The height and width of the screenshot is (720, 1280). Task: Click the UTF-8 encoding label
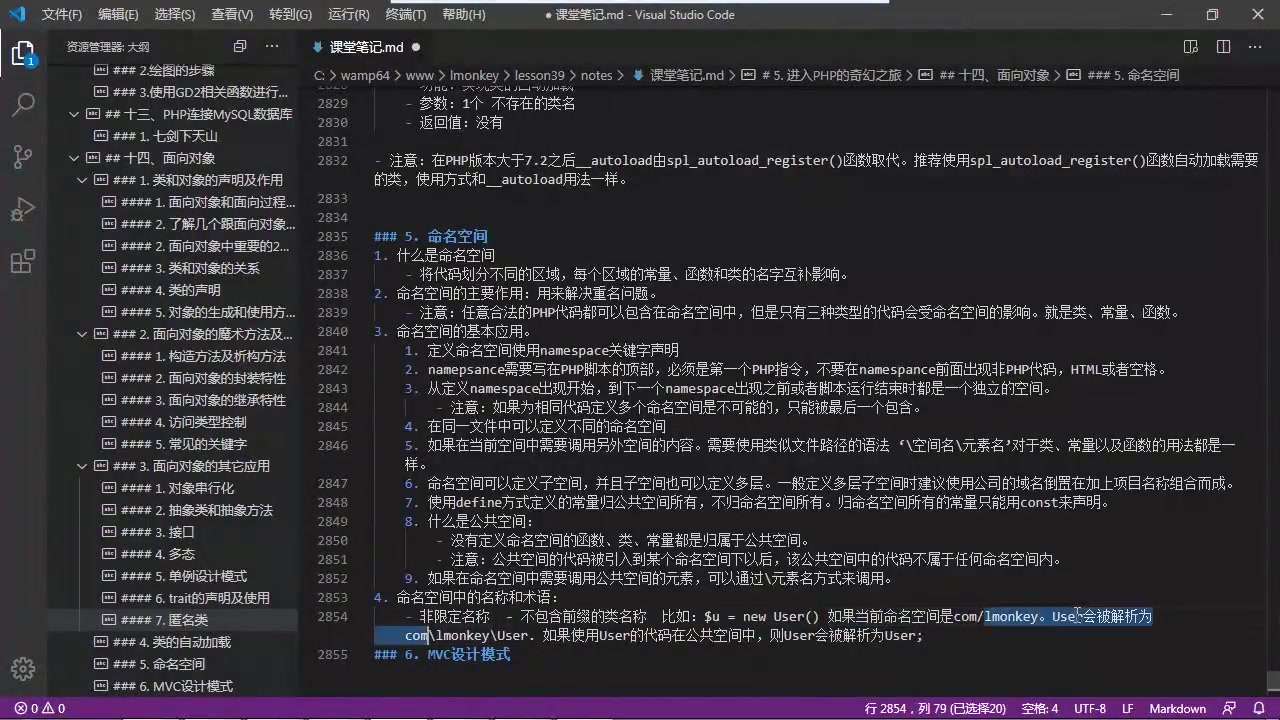click(x=1089, y=708)
